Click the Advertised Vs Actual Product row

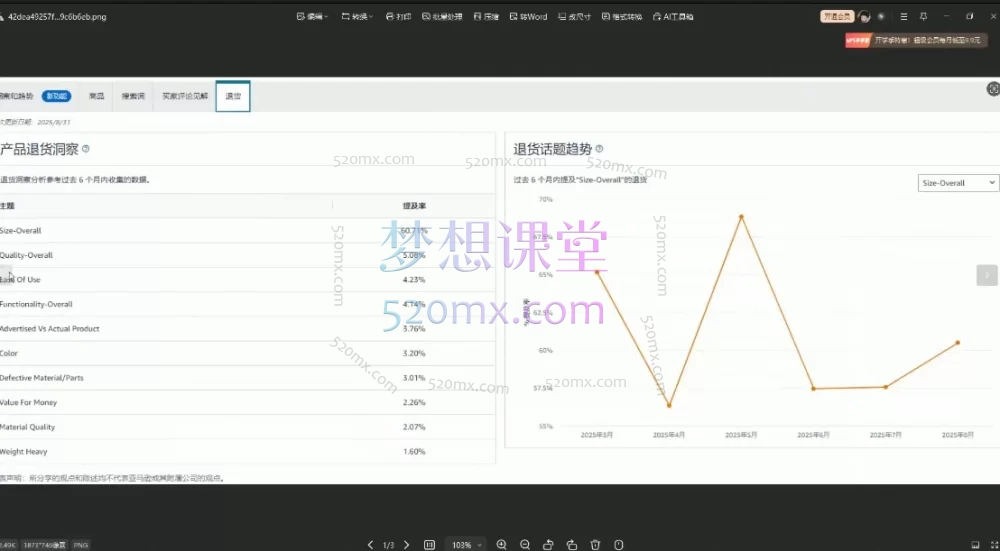[247, 328]
